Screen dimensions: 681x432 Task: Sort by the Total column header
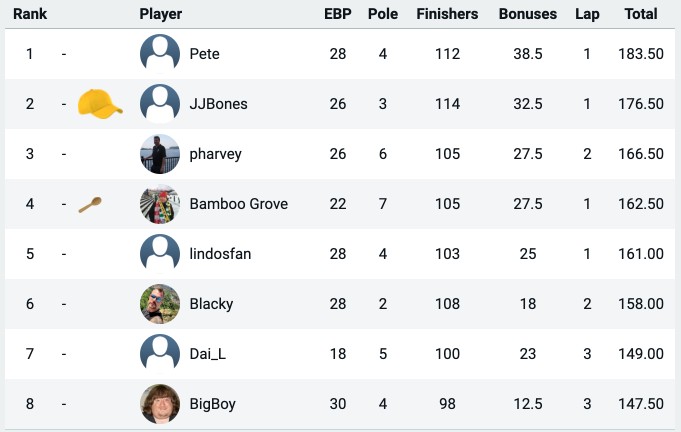(641, 14)
